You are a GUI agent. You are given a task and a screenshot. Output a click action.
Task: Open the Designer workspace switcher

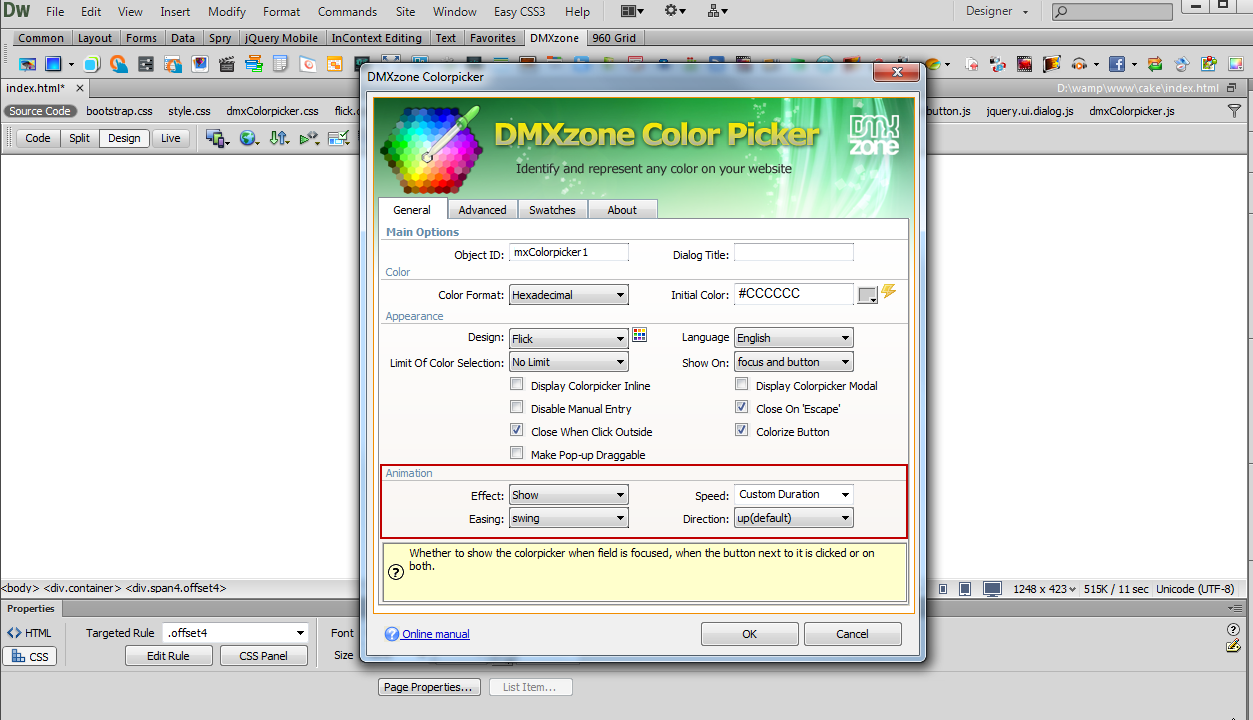coord(997,11)
